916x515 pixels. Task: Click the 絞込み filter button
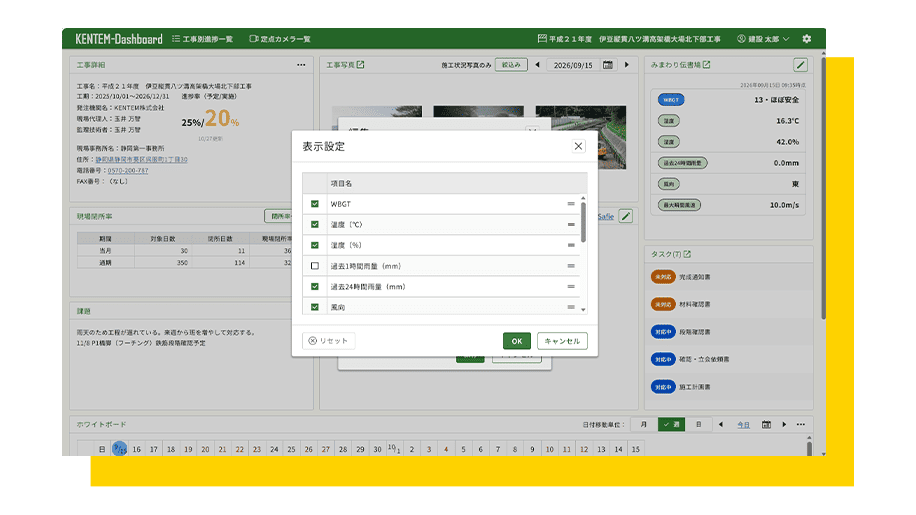click(511, 65)
